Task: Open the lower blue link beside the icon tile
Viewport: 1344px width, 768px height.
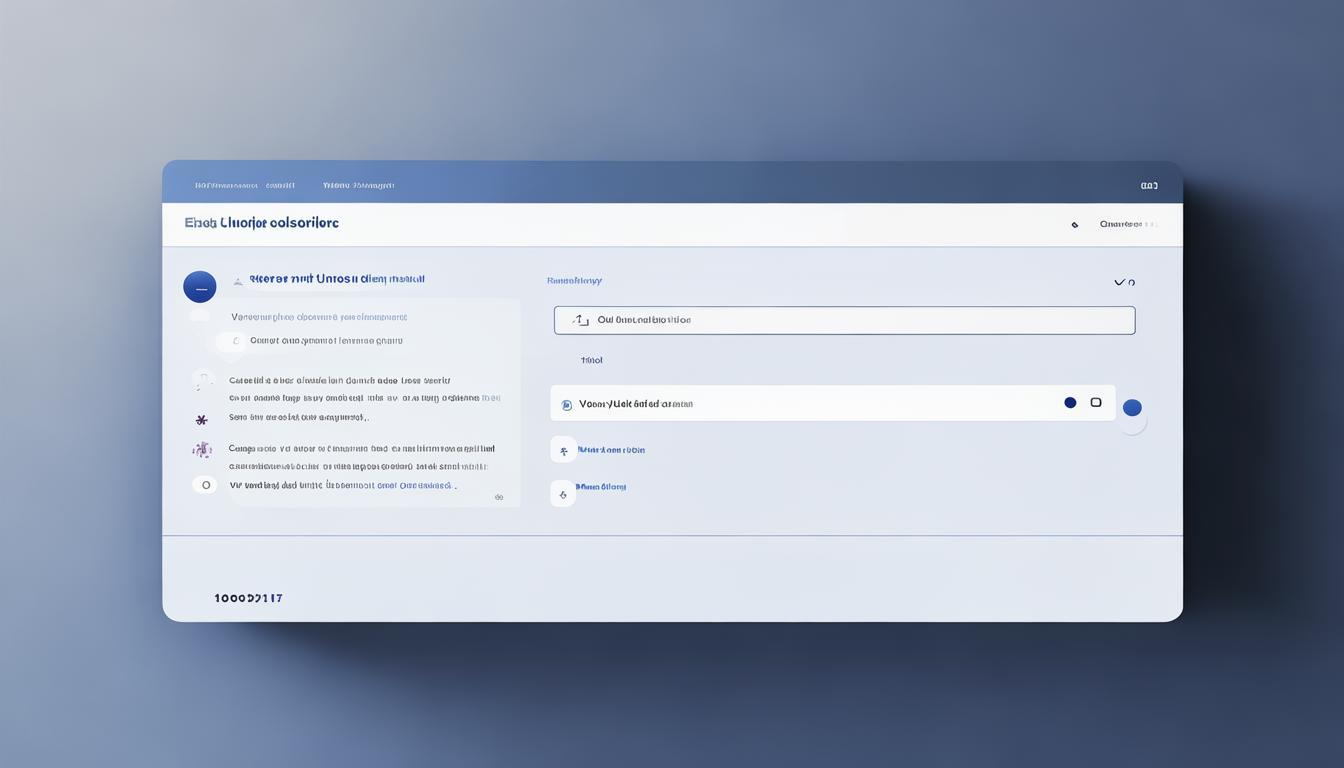Action: [x=601, y=487]
